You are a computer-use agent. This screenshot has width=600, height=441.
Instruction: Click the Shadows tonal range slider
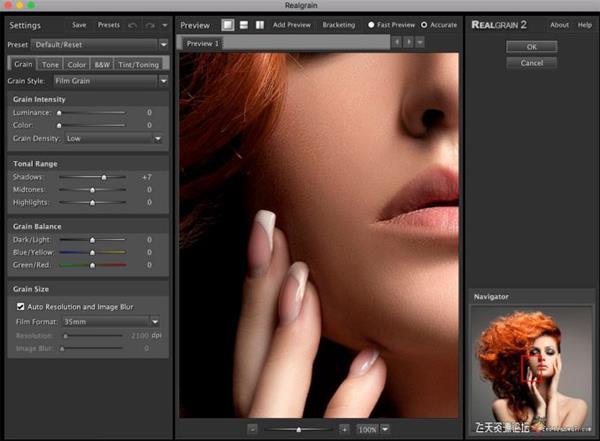(92, 176)
